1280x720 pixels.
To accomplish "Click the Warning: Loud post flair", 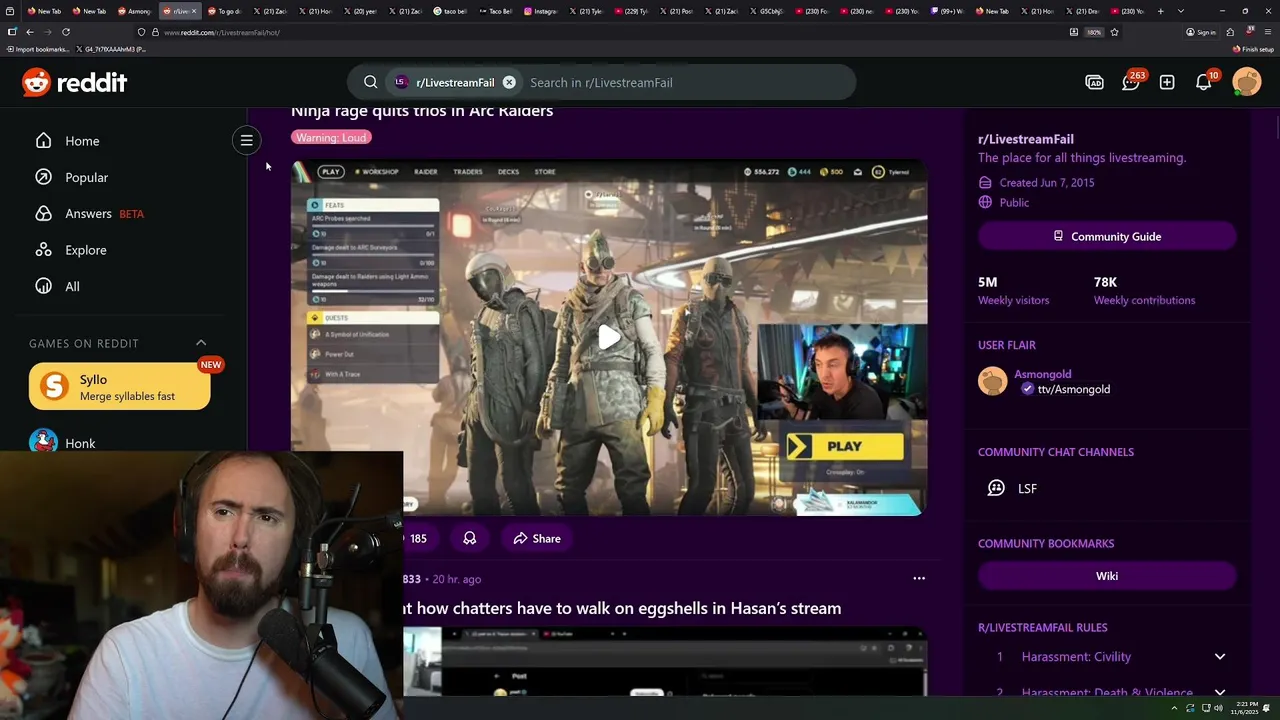I will point(331,138).
